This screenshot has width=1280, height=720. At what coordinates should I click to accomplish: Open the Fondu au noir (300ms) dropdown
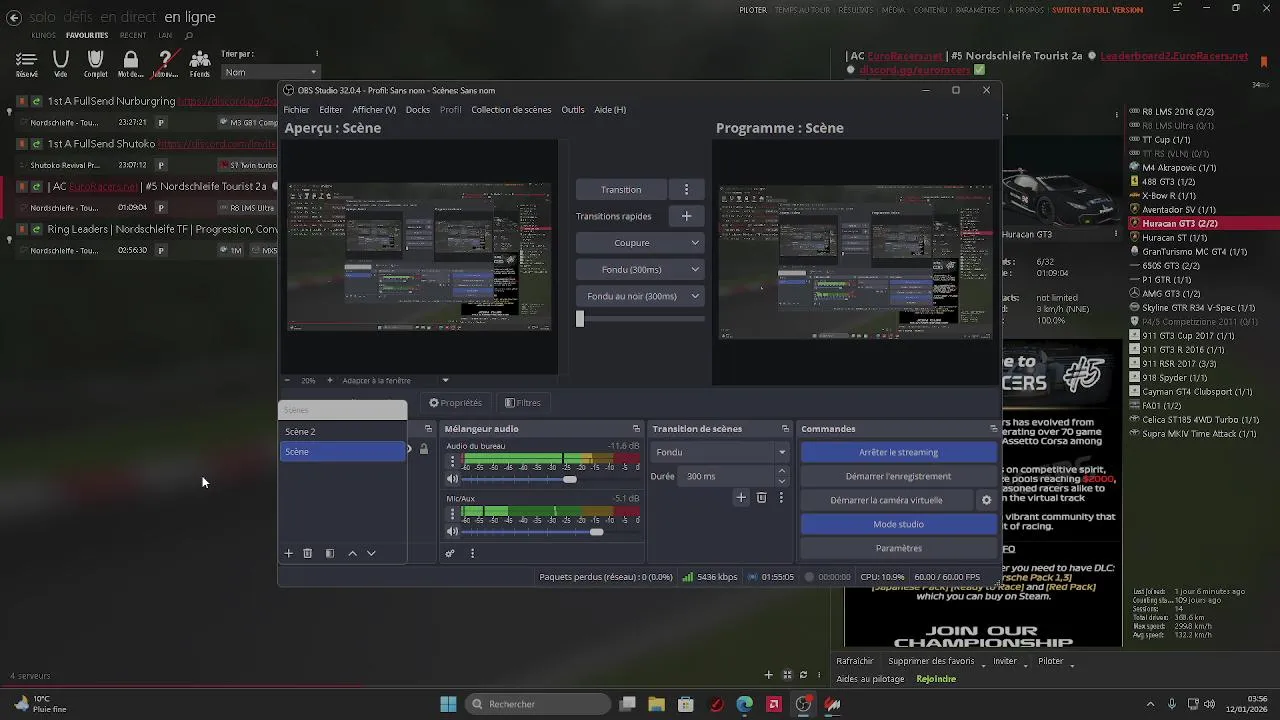pos(695,296)
